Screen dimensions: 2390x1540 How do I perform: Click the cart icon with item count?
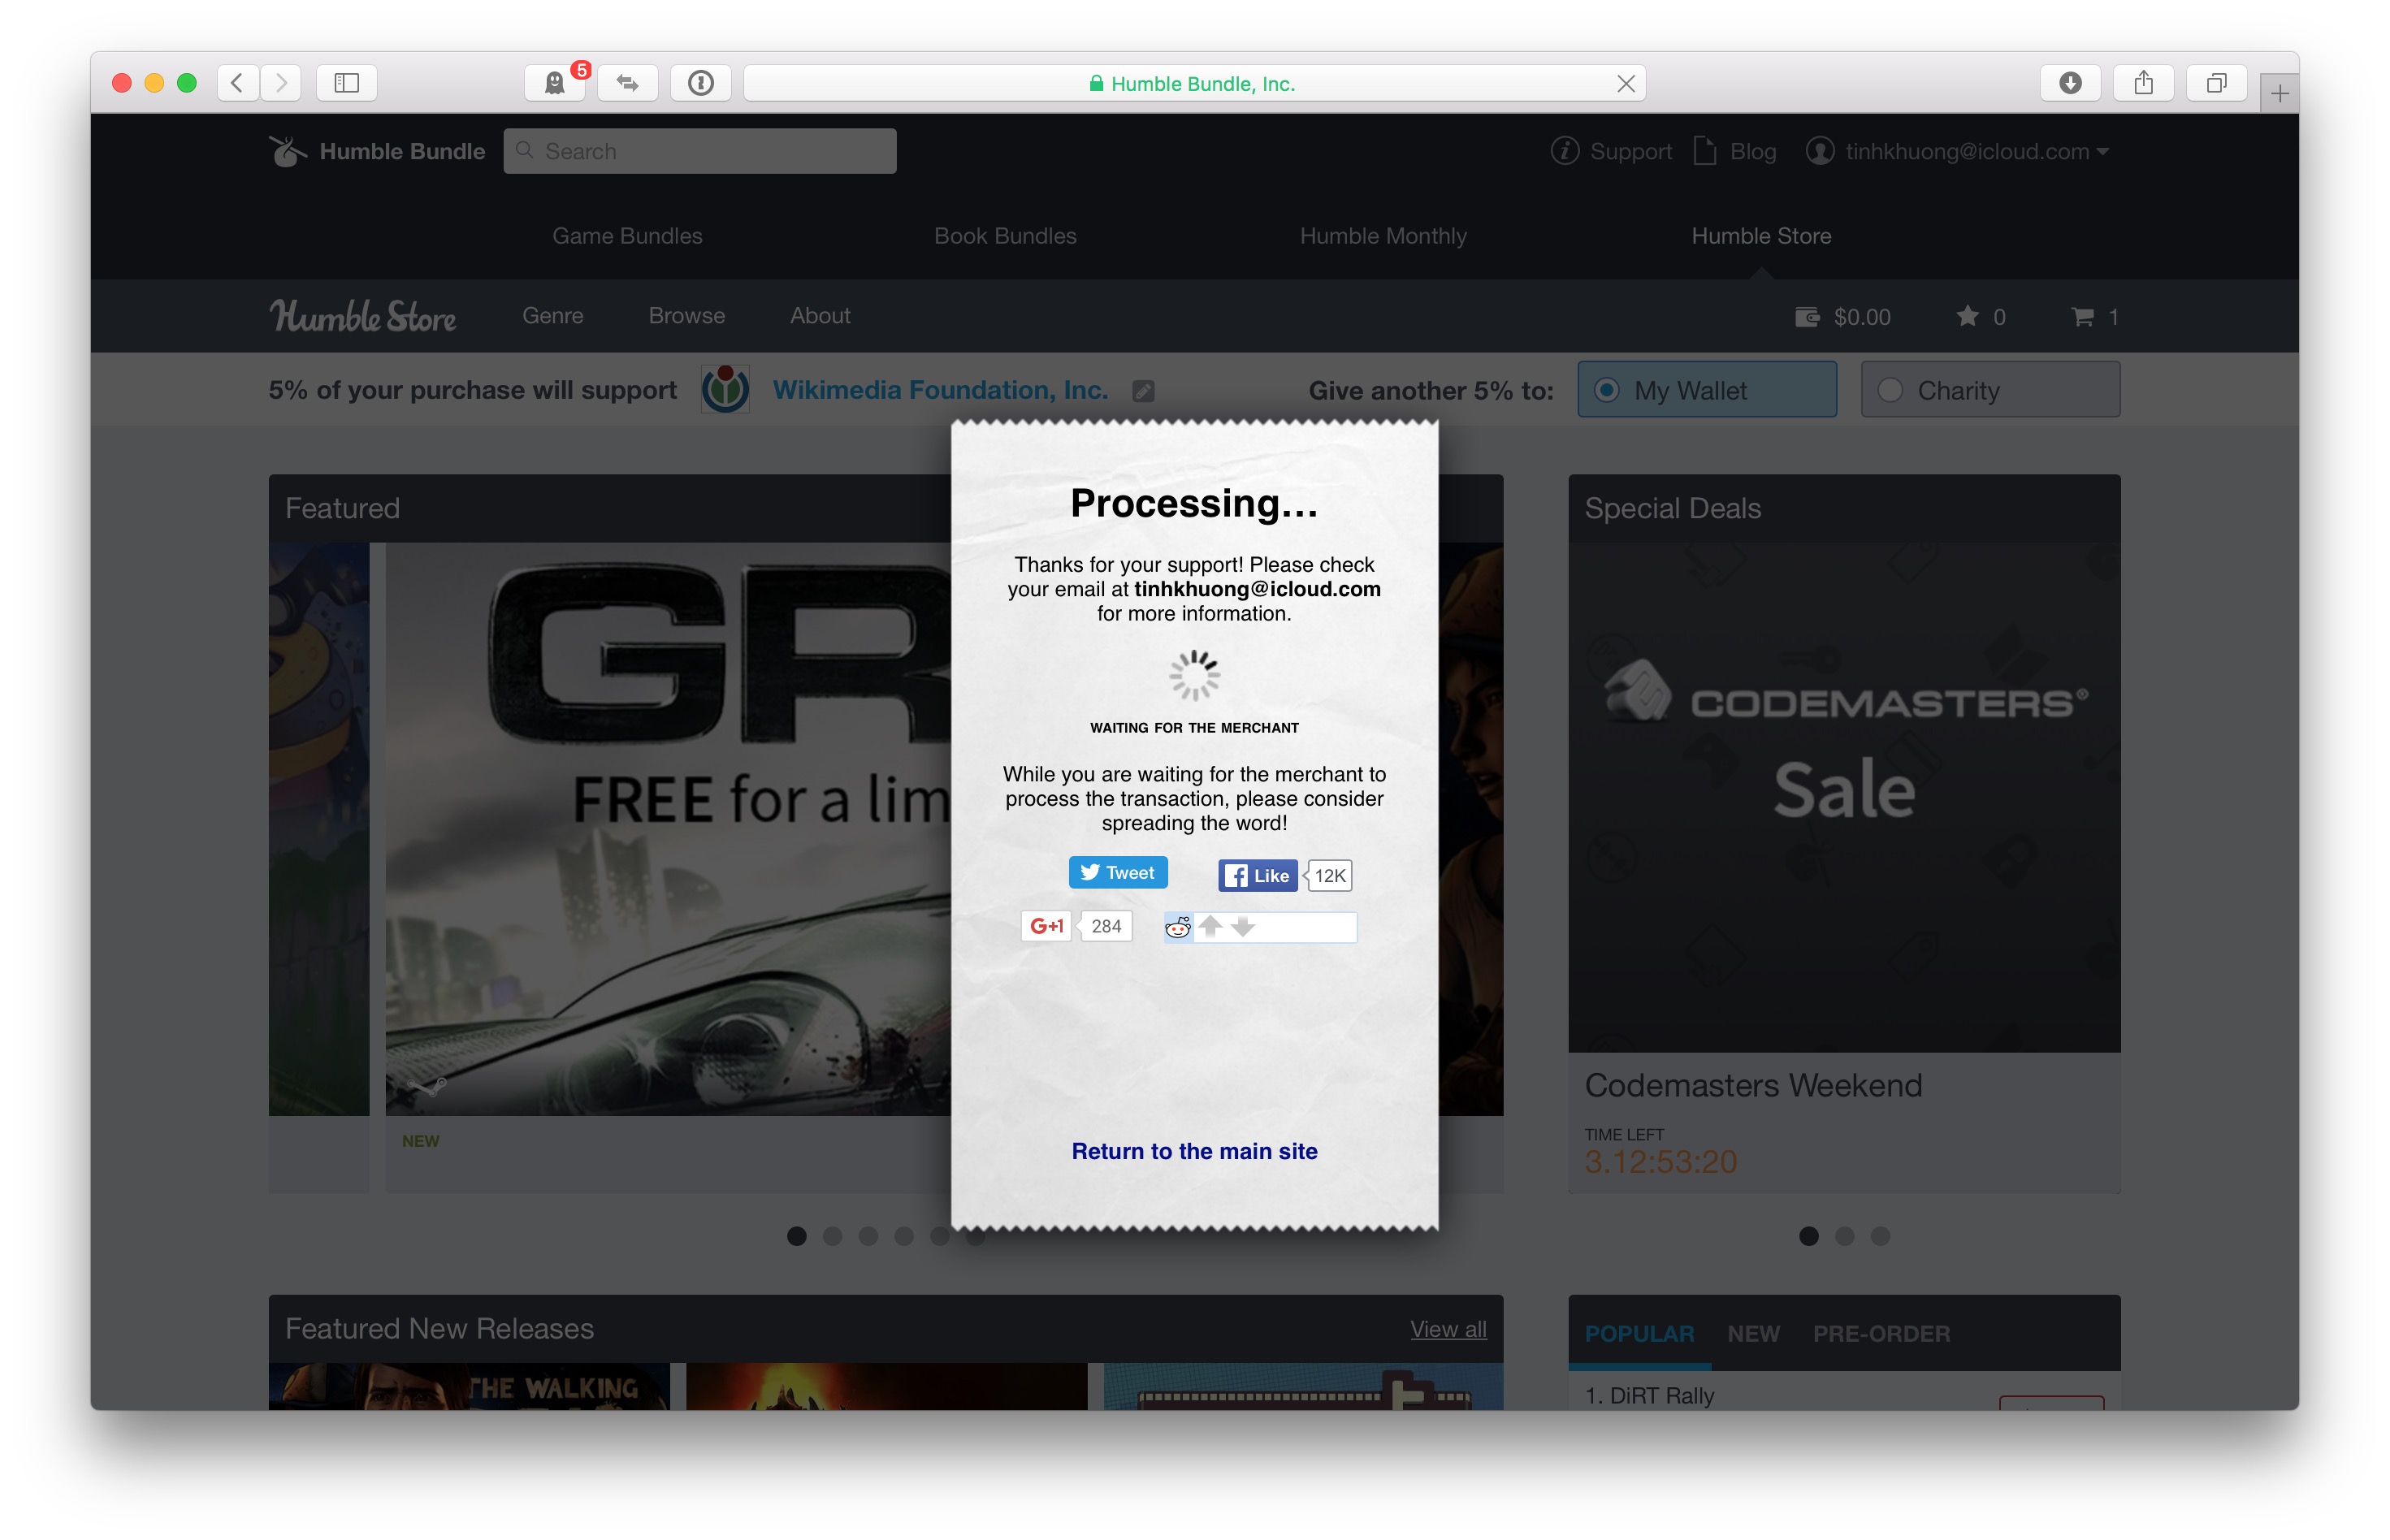tap(2090, 315)
